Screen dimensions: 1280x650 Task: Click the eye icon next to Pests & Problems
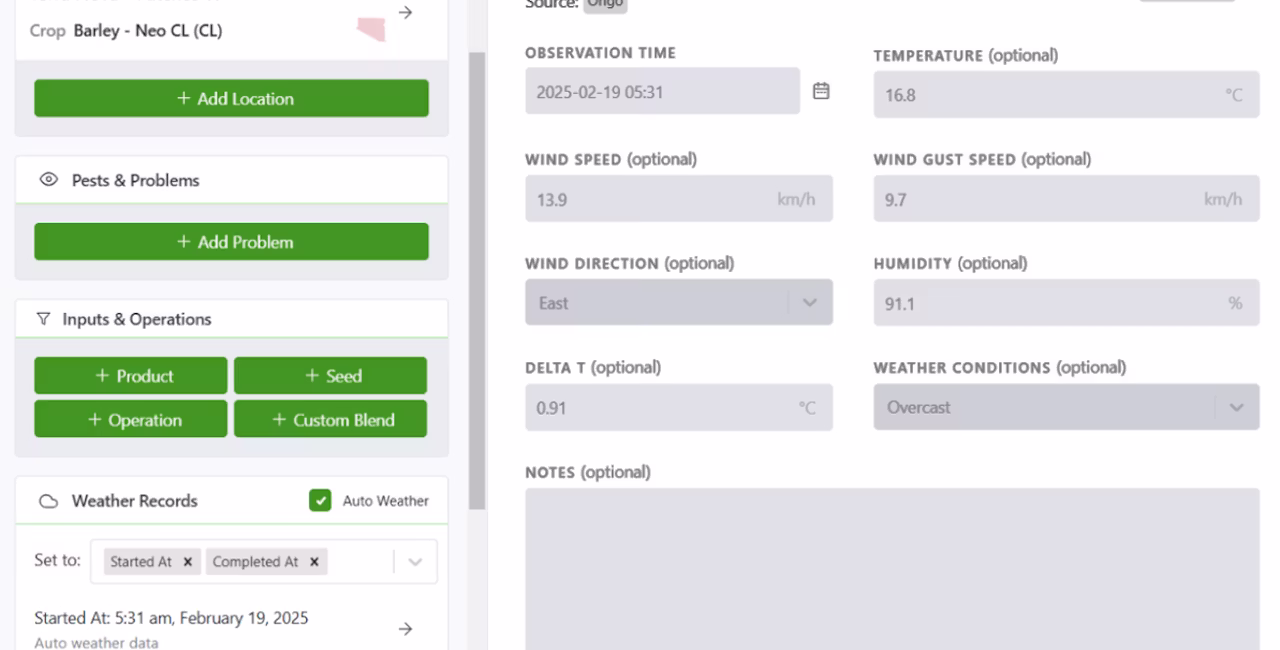pos(48,181)
